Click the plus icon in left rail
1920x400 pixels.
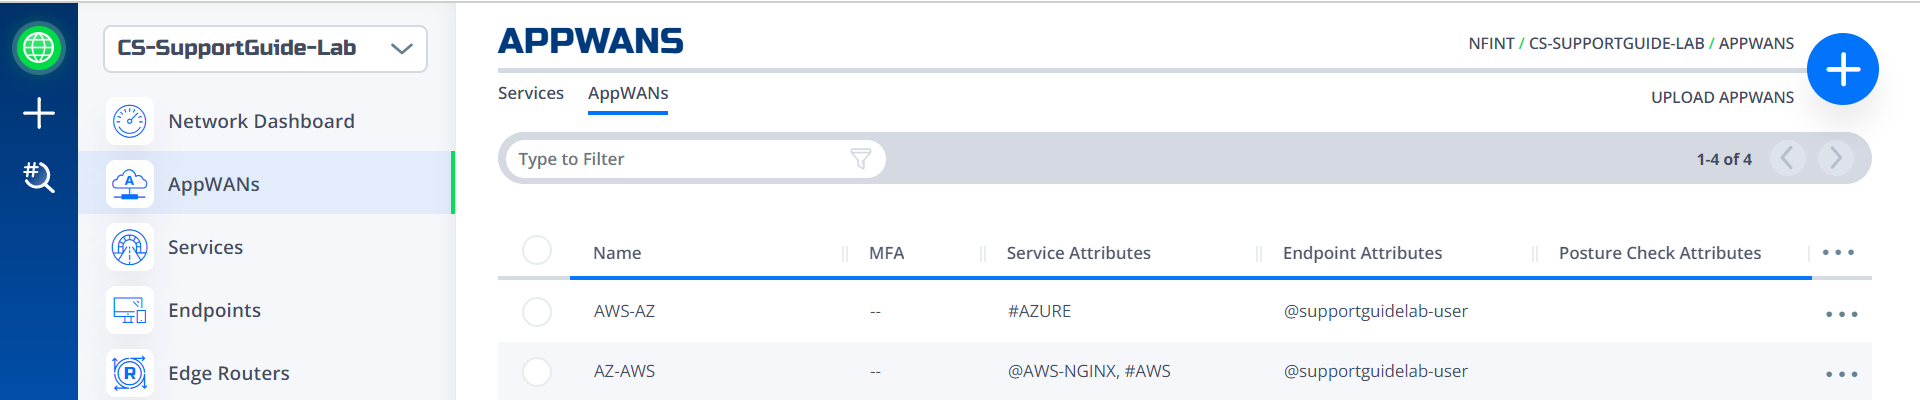click(x=39, y=113)
